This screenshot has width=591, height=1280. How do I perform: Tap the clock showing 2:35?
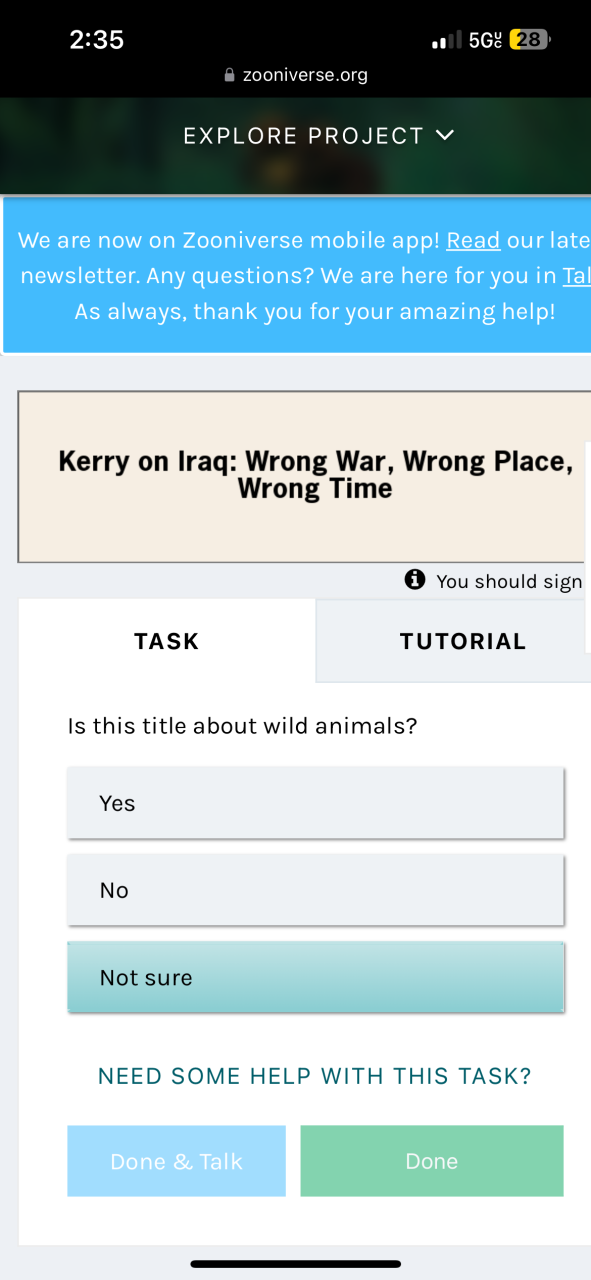[x=97, y=40]
